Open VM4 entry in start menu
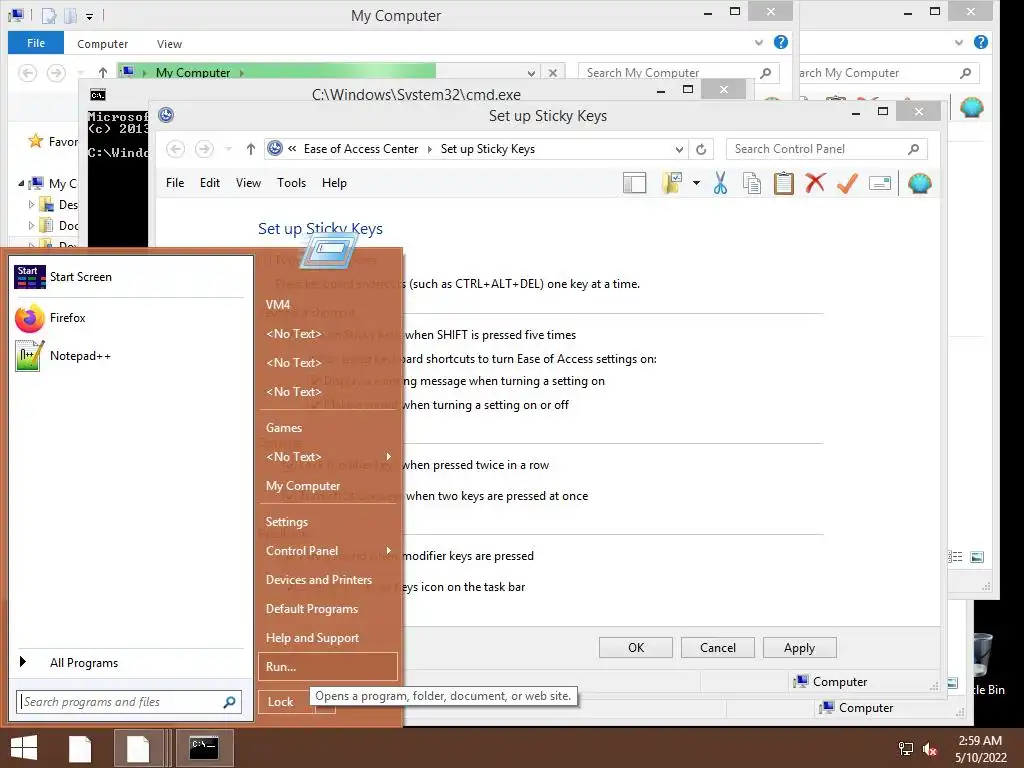The width and height of the screenshot is (1024, 768). coord(328,305)
